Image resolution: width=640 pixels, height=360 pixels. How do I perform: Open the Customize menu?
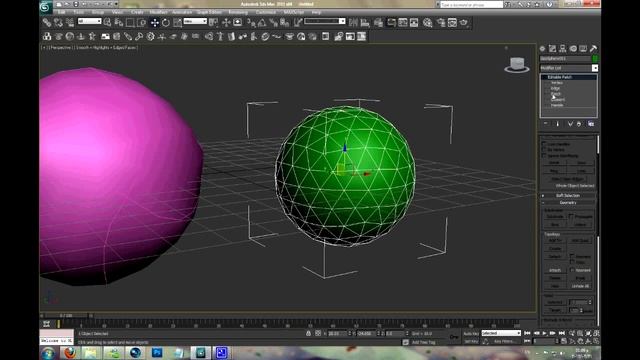tap(266, 12)
